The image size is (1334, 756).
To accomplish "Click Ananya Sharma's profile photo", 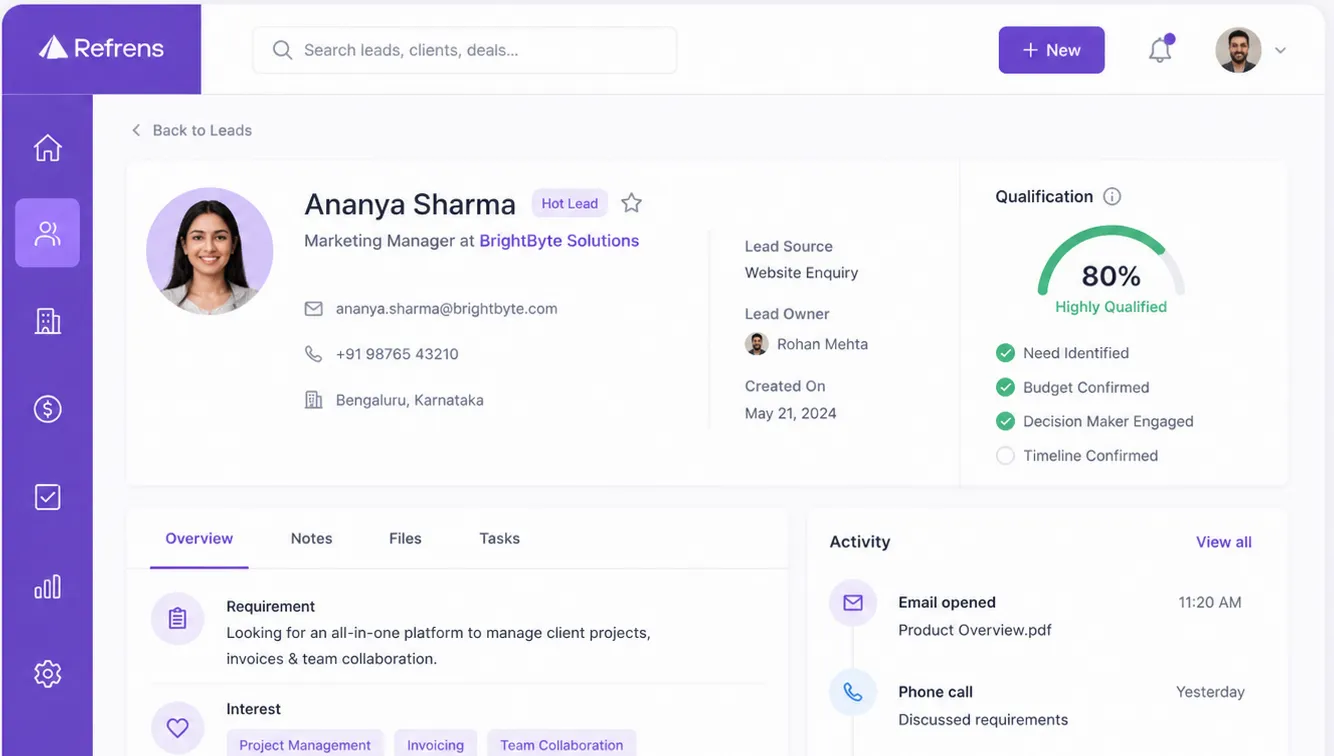I will click(209, 251).
